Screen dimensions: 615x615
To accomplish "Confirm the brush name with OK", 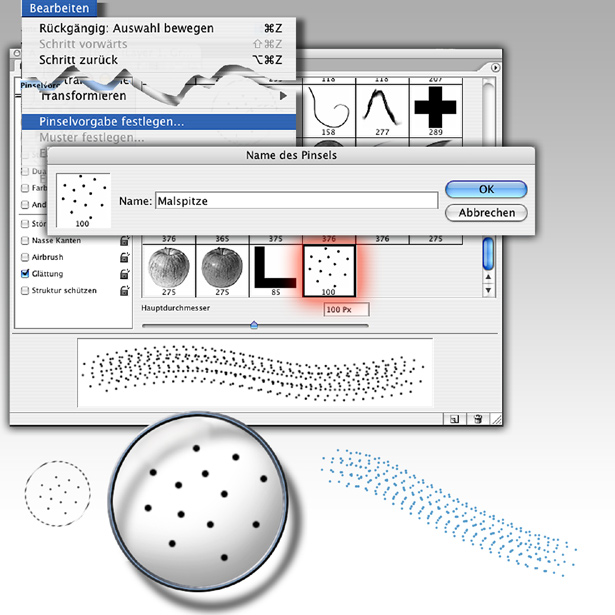I will click(x=486, y=189).
